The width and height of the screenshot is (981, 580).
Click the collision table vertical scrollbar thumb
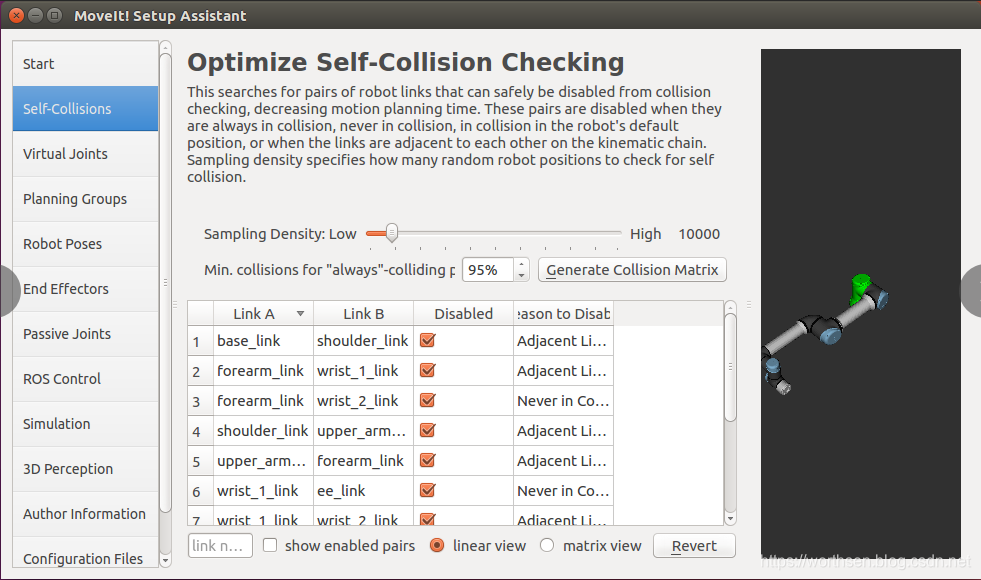(x=730, y=367)
